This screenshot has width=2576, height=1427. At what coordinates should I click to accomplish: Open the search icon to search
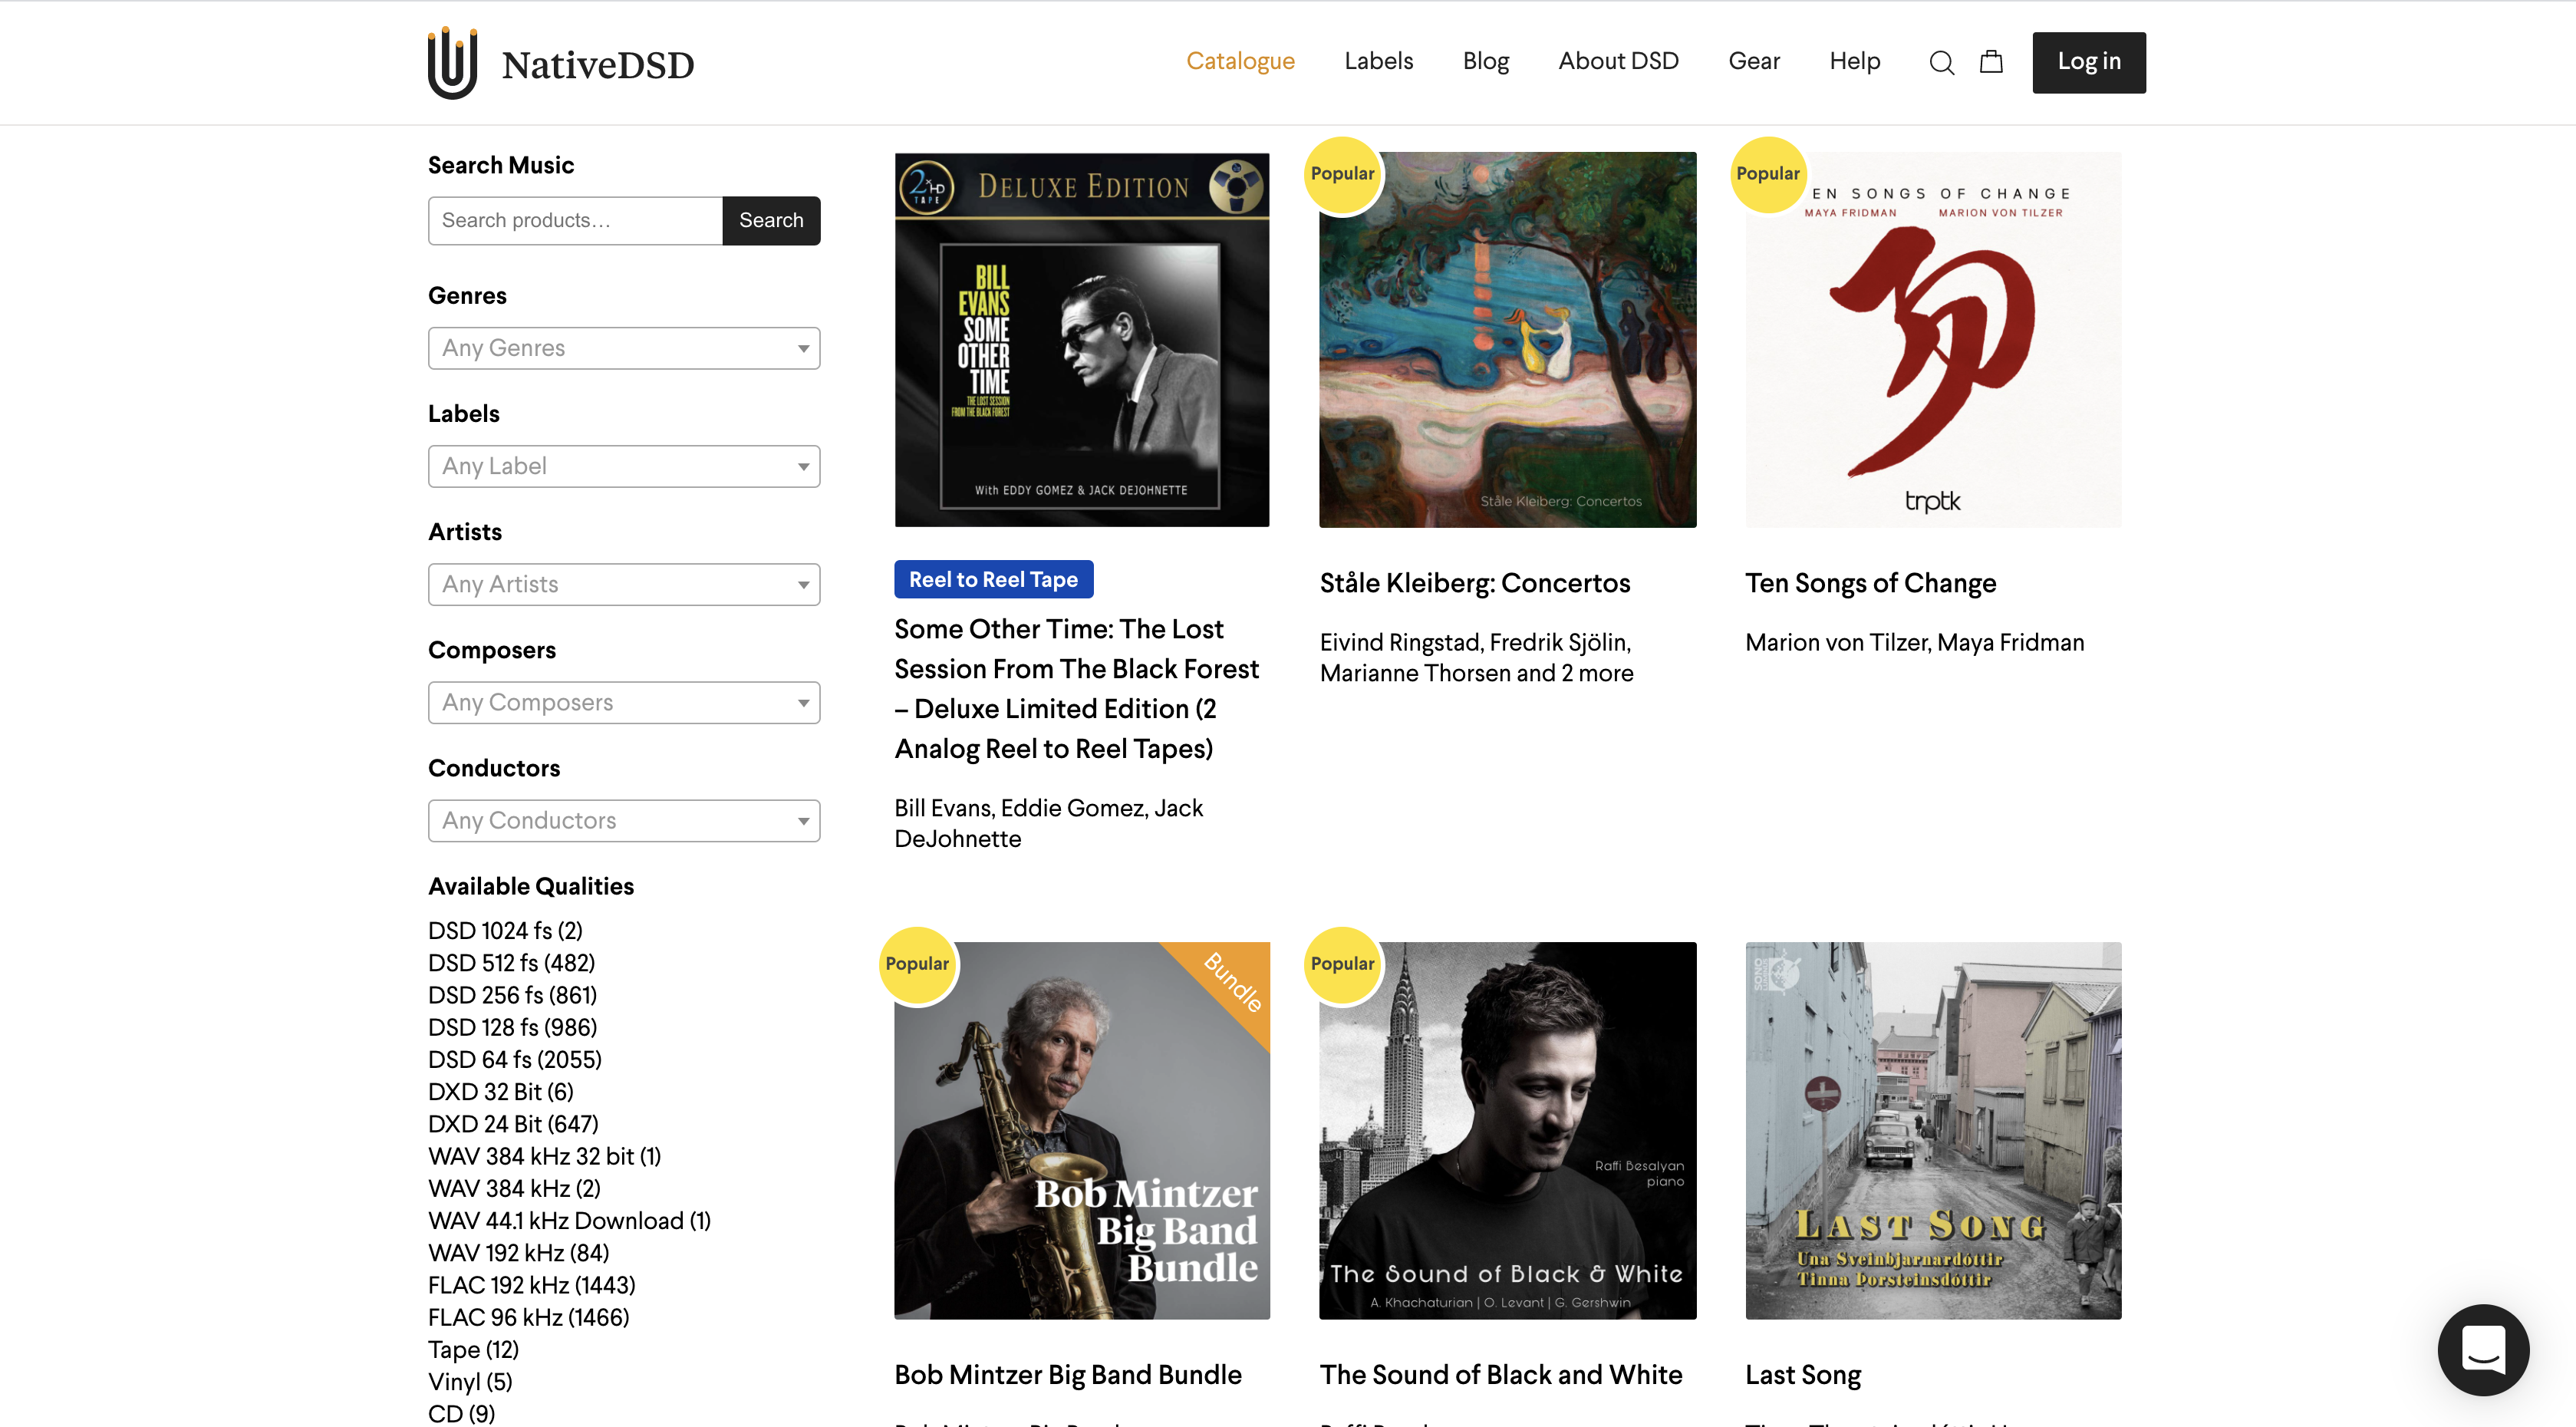point(1942,61)
